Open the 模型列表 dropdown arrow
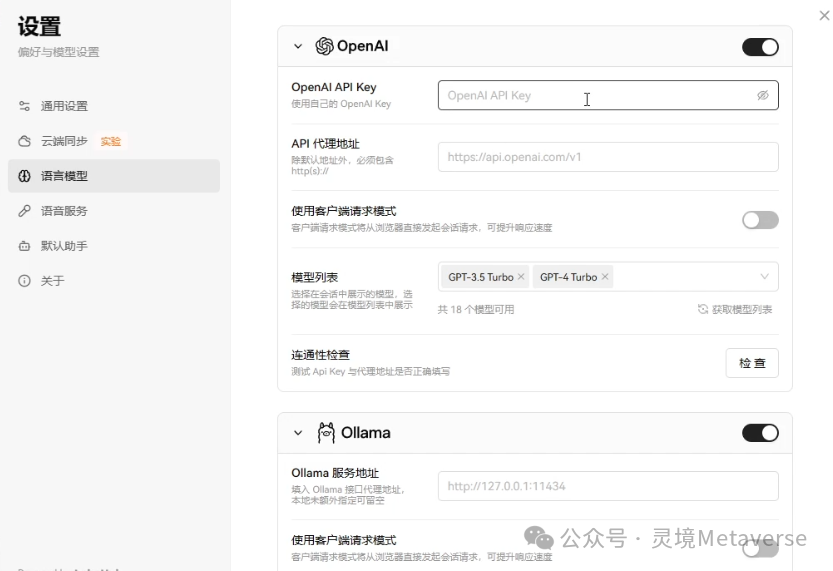 tap(764, 276)
